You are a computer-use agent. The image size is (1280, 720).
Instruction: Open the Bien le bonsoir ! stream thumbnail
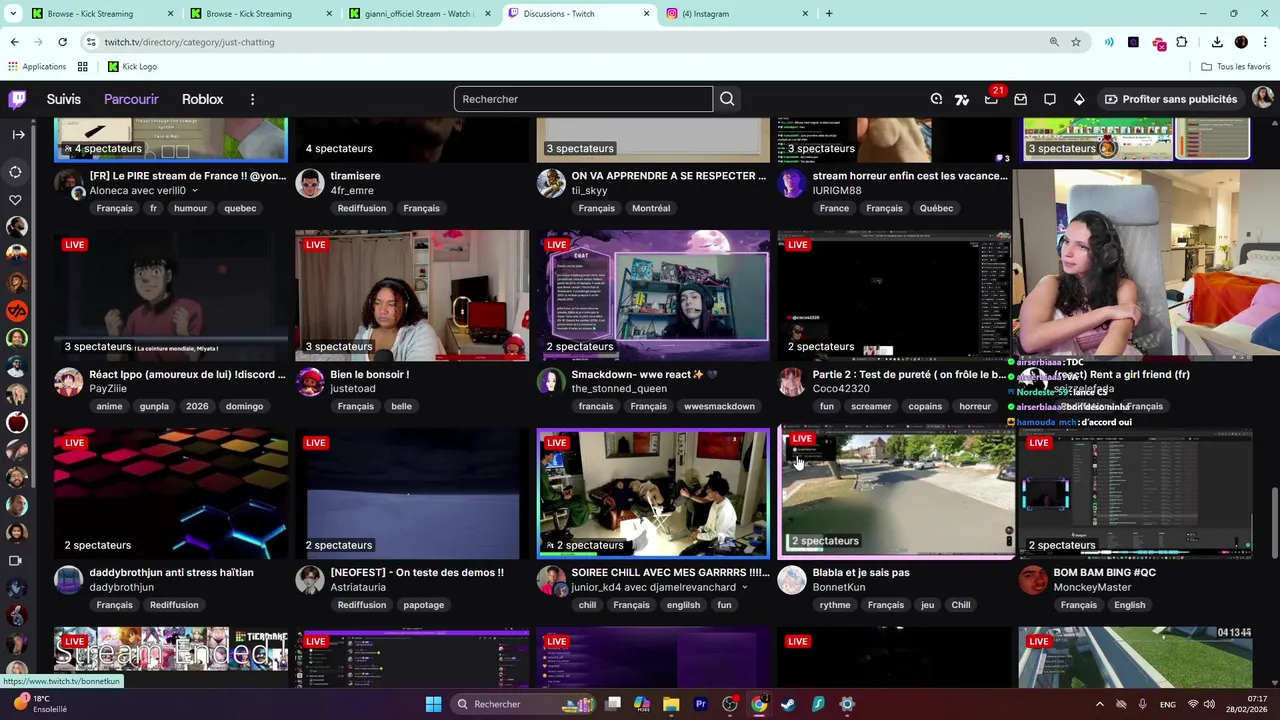click(x=412, y=295)
